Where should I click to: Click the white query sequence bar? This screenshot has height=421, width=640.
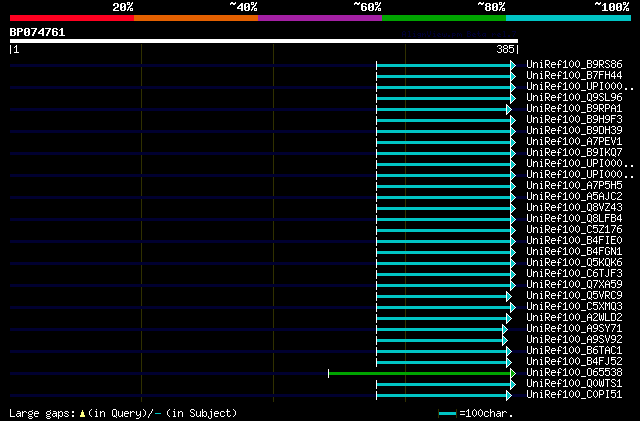click(x=264, y=41)
